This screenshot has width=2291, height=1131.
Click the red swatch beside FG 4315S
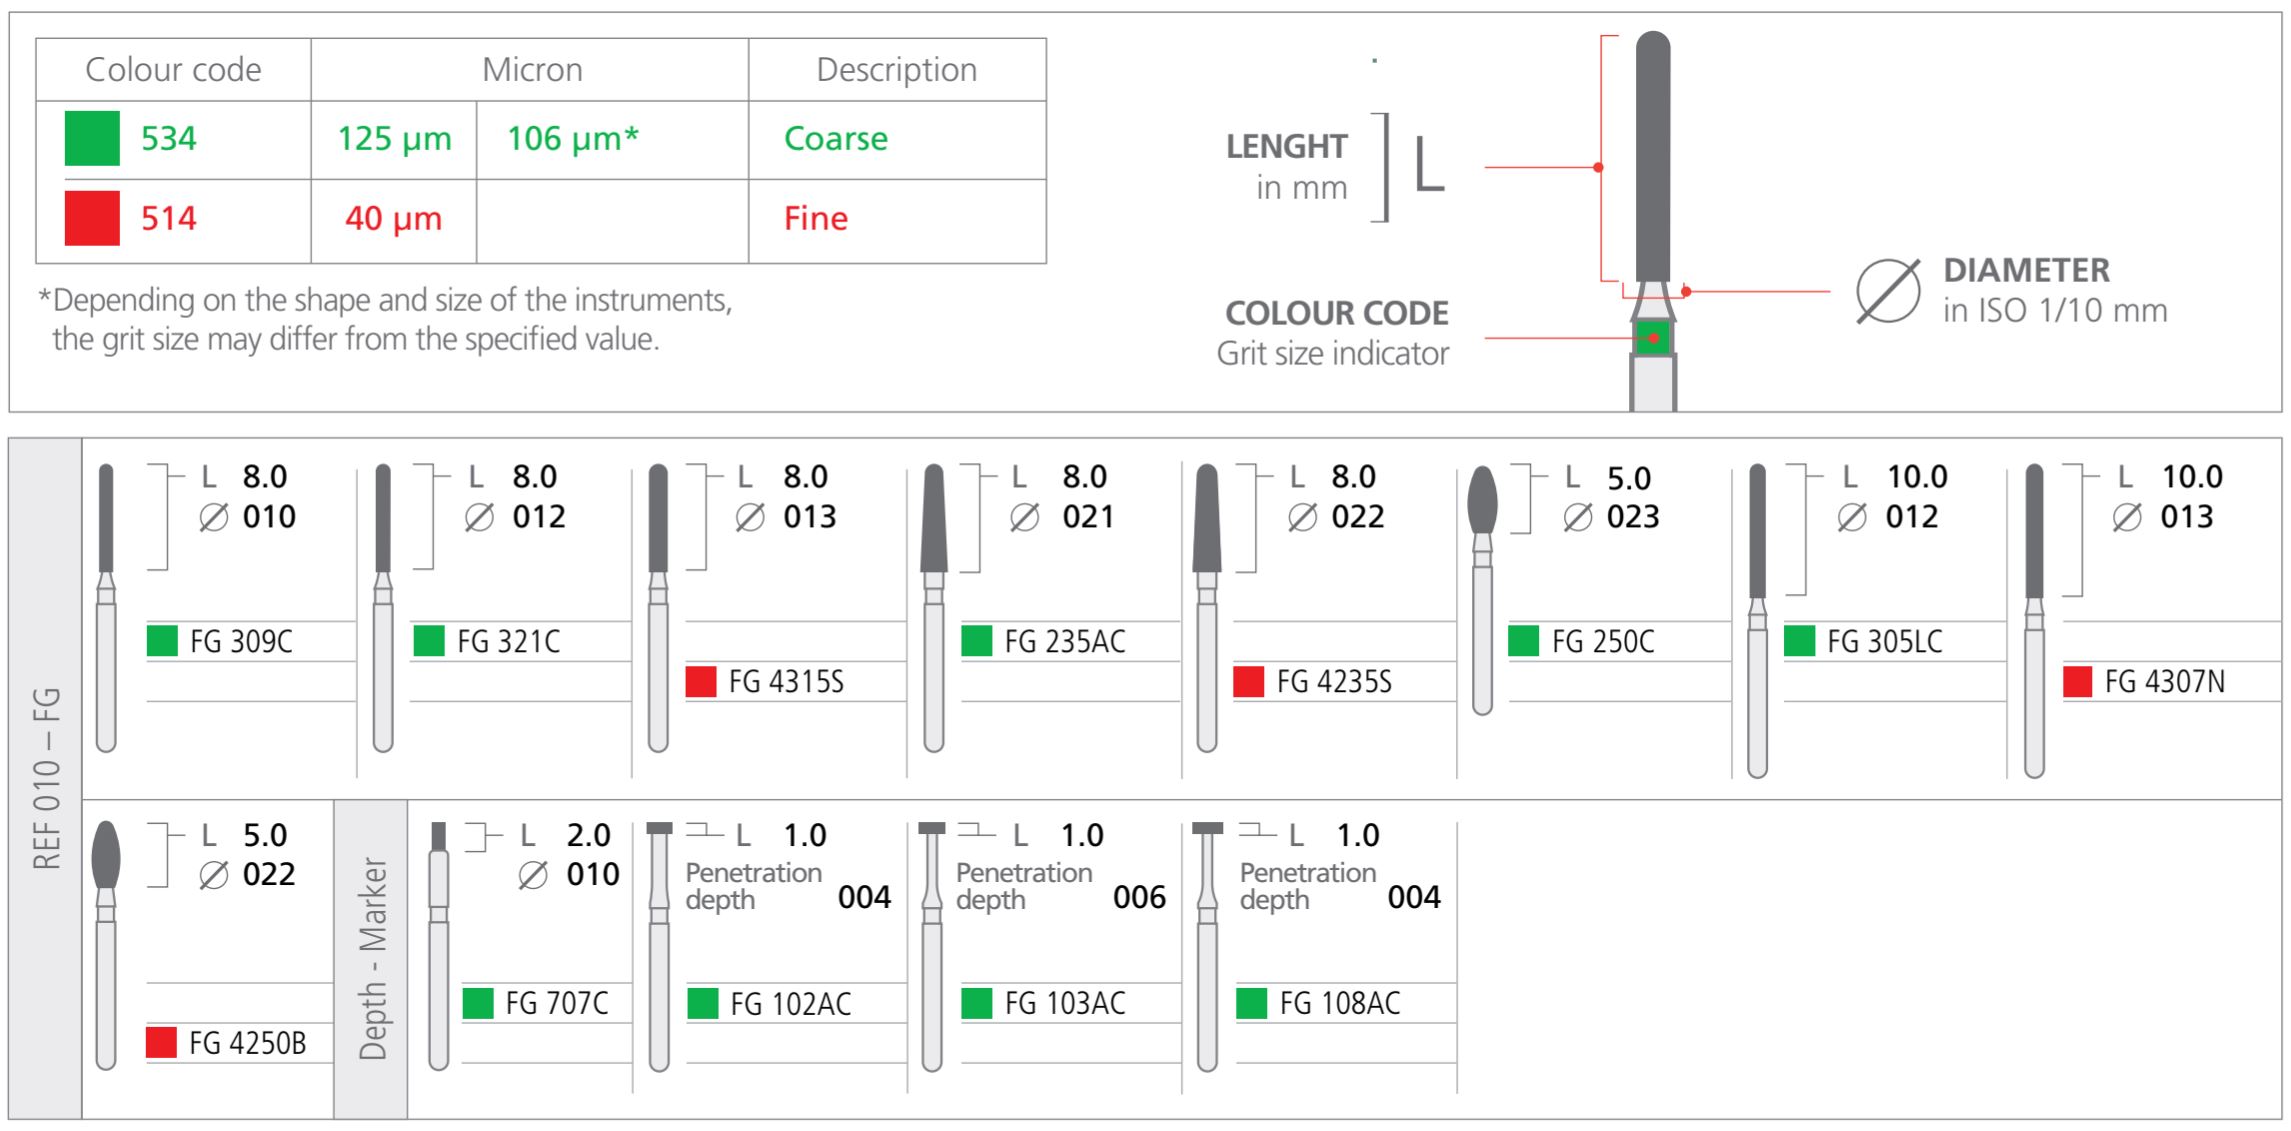[701, 682]
